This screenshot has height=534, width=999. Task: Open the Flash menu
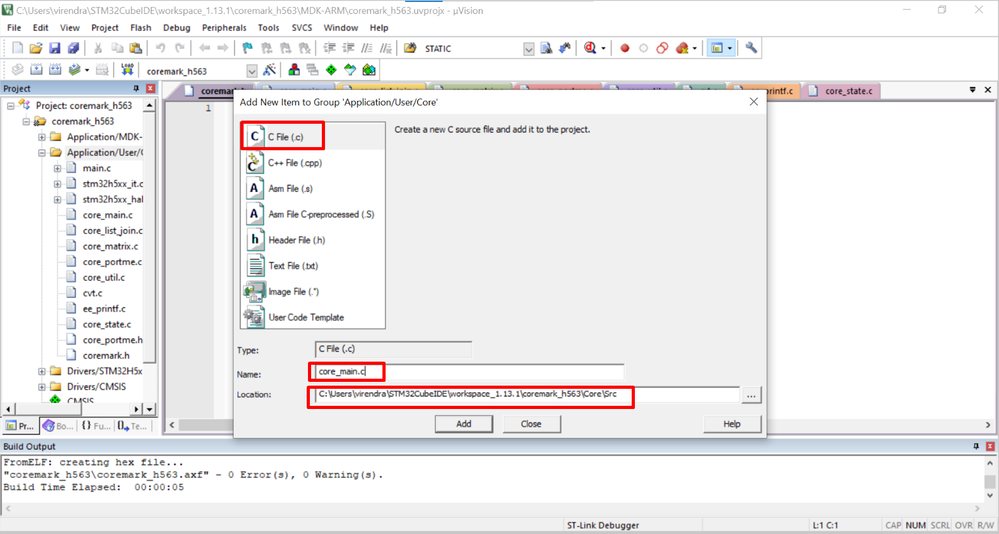pyautogui.click(x=141, y=28)
